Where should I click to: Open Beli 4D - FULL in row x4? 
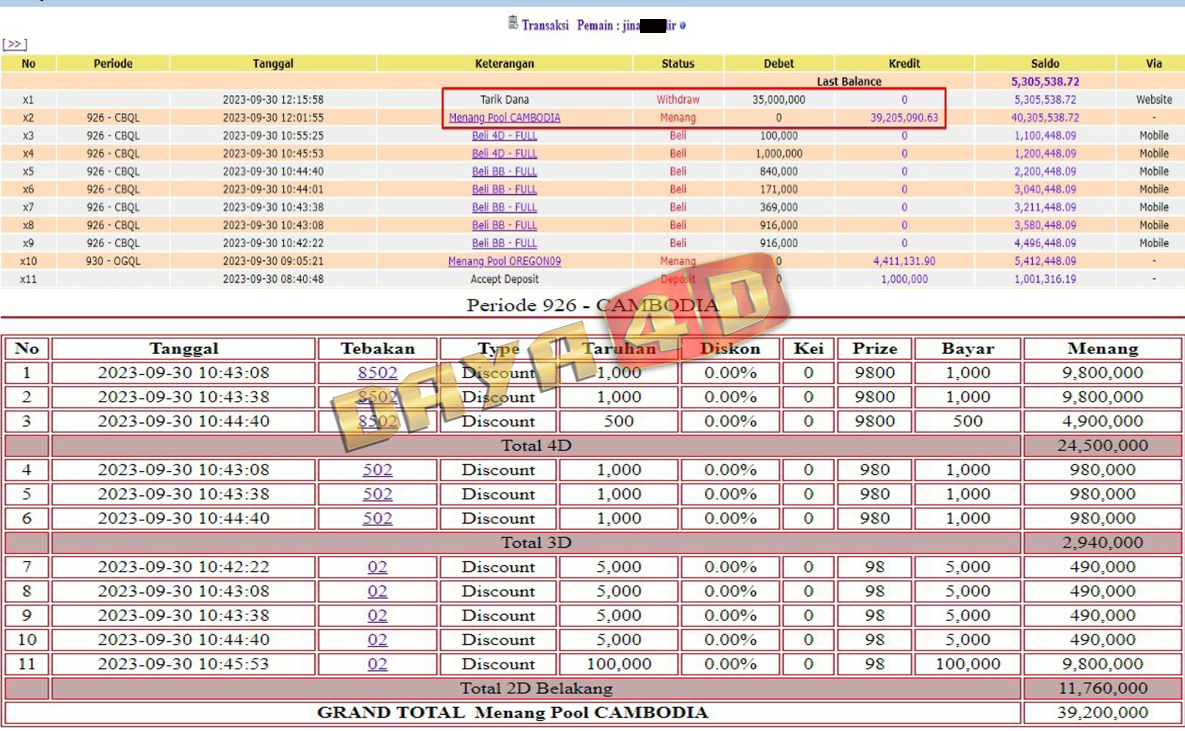[x=504, y=154]
